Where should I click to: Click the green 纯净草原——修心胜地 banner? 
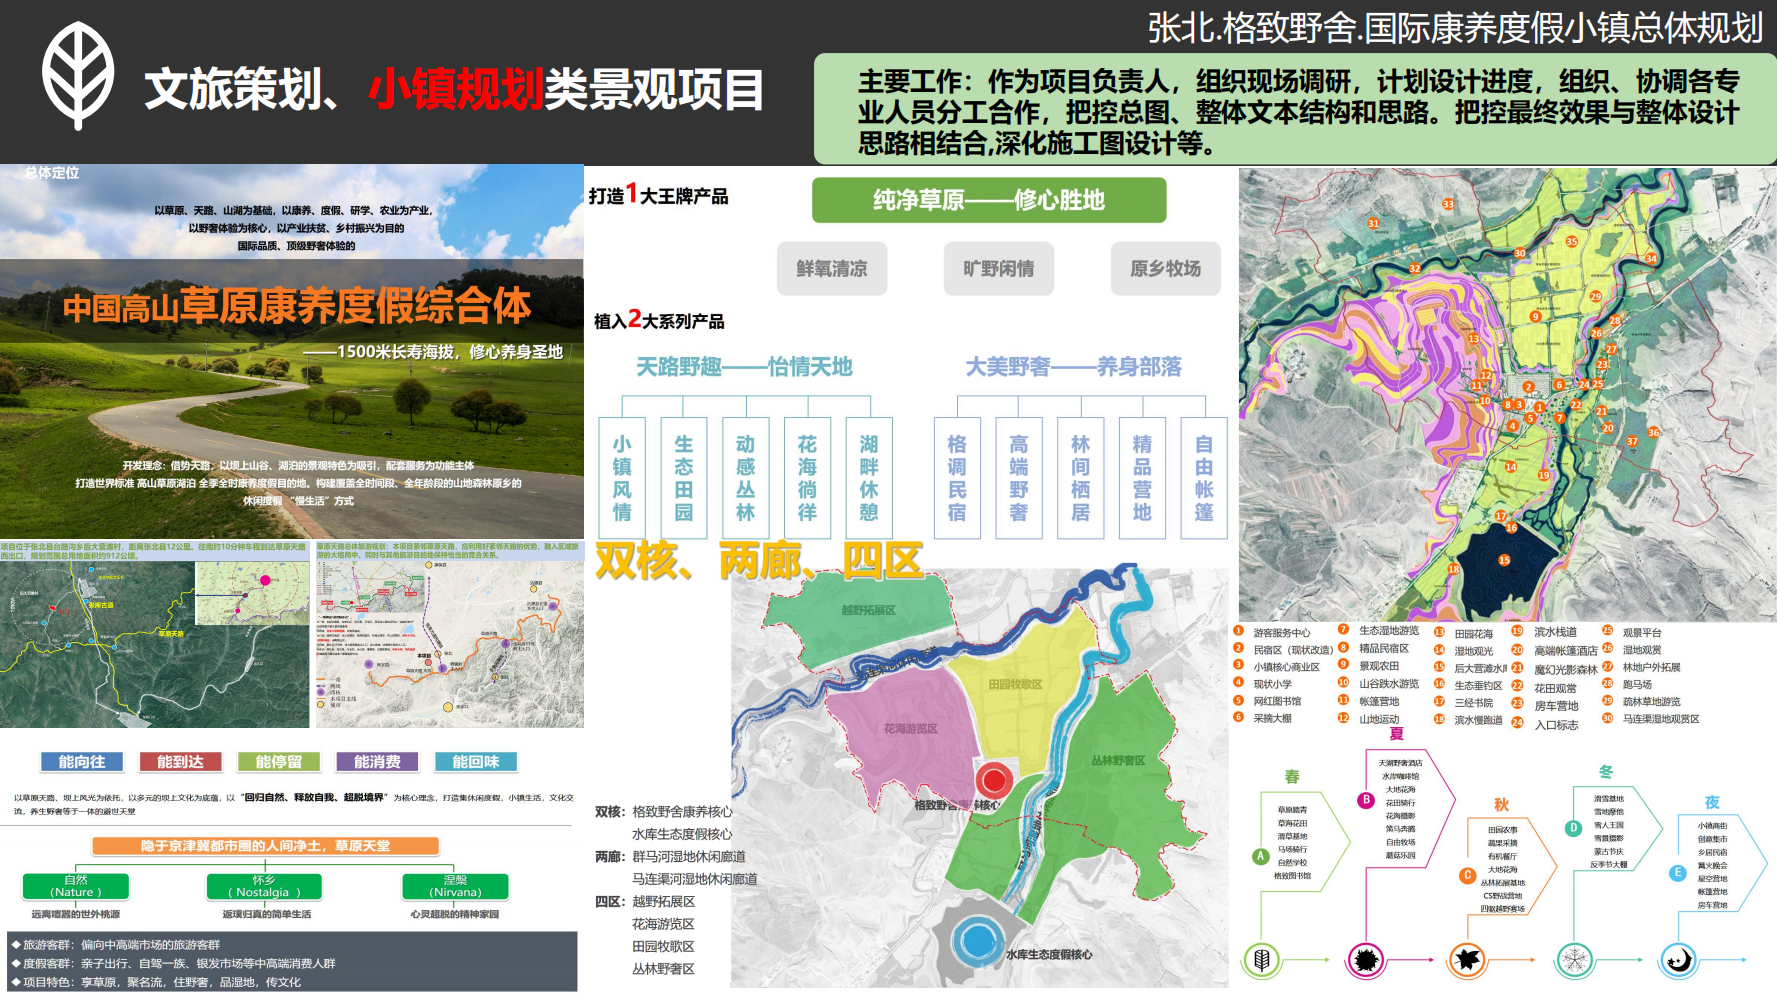click(x=989, y=200)
